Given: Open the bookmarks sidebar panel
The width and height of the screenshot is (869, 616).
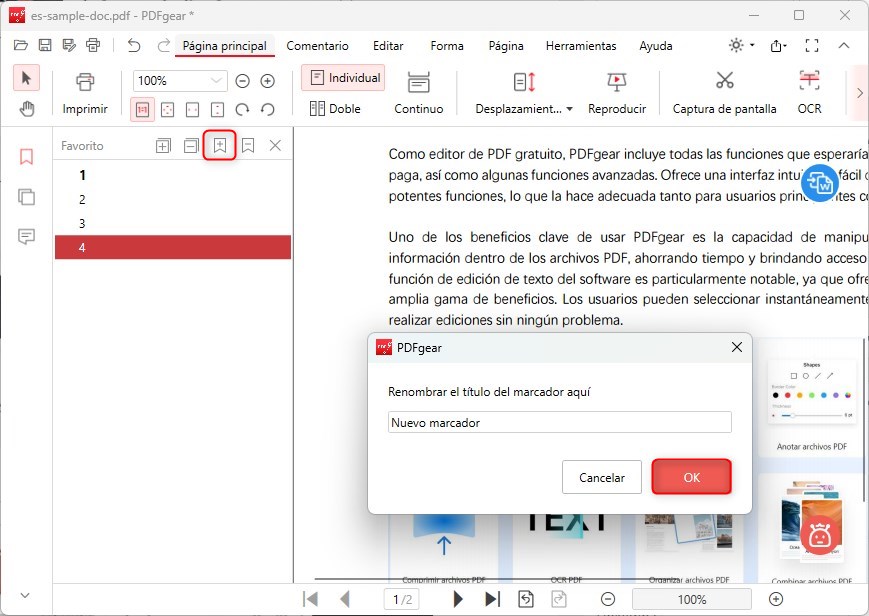Looking at the screenshot, I should (26, 157).
